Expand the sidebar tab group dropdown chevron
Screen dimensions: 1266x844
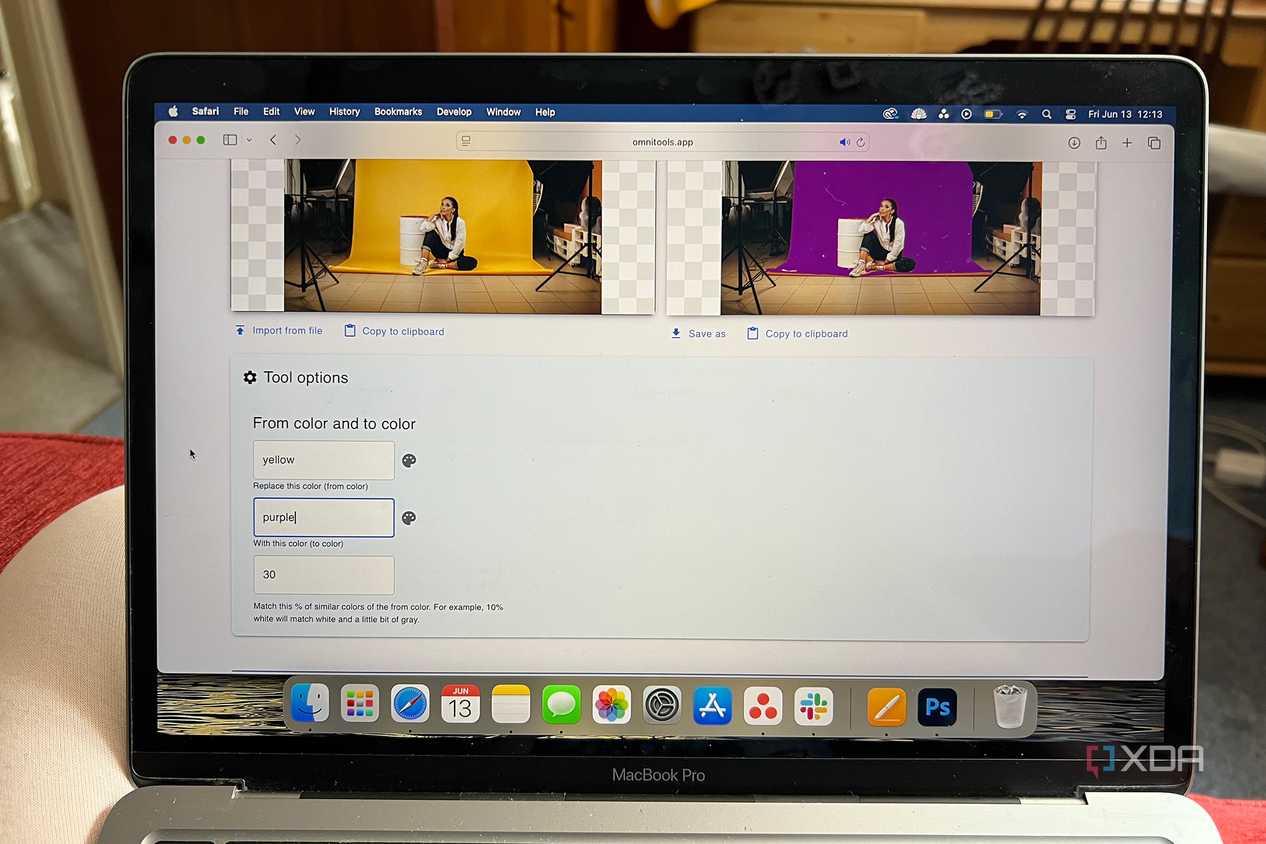click(x=249, y=140)
